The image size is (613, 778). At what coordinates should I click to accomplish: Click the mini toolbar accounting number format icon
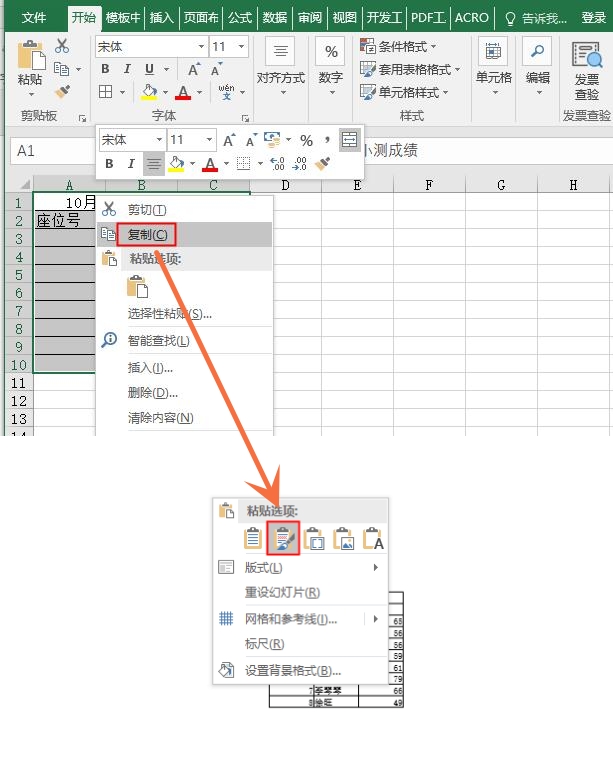pyautogui.click(x=272, y=140)
